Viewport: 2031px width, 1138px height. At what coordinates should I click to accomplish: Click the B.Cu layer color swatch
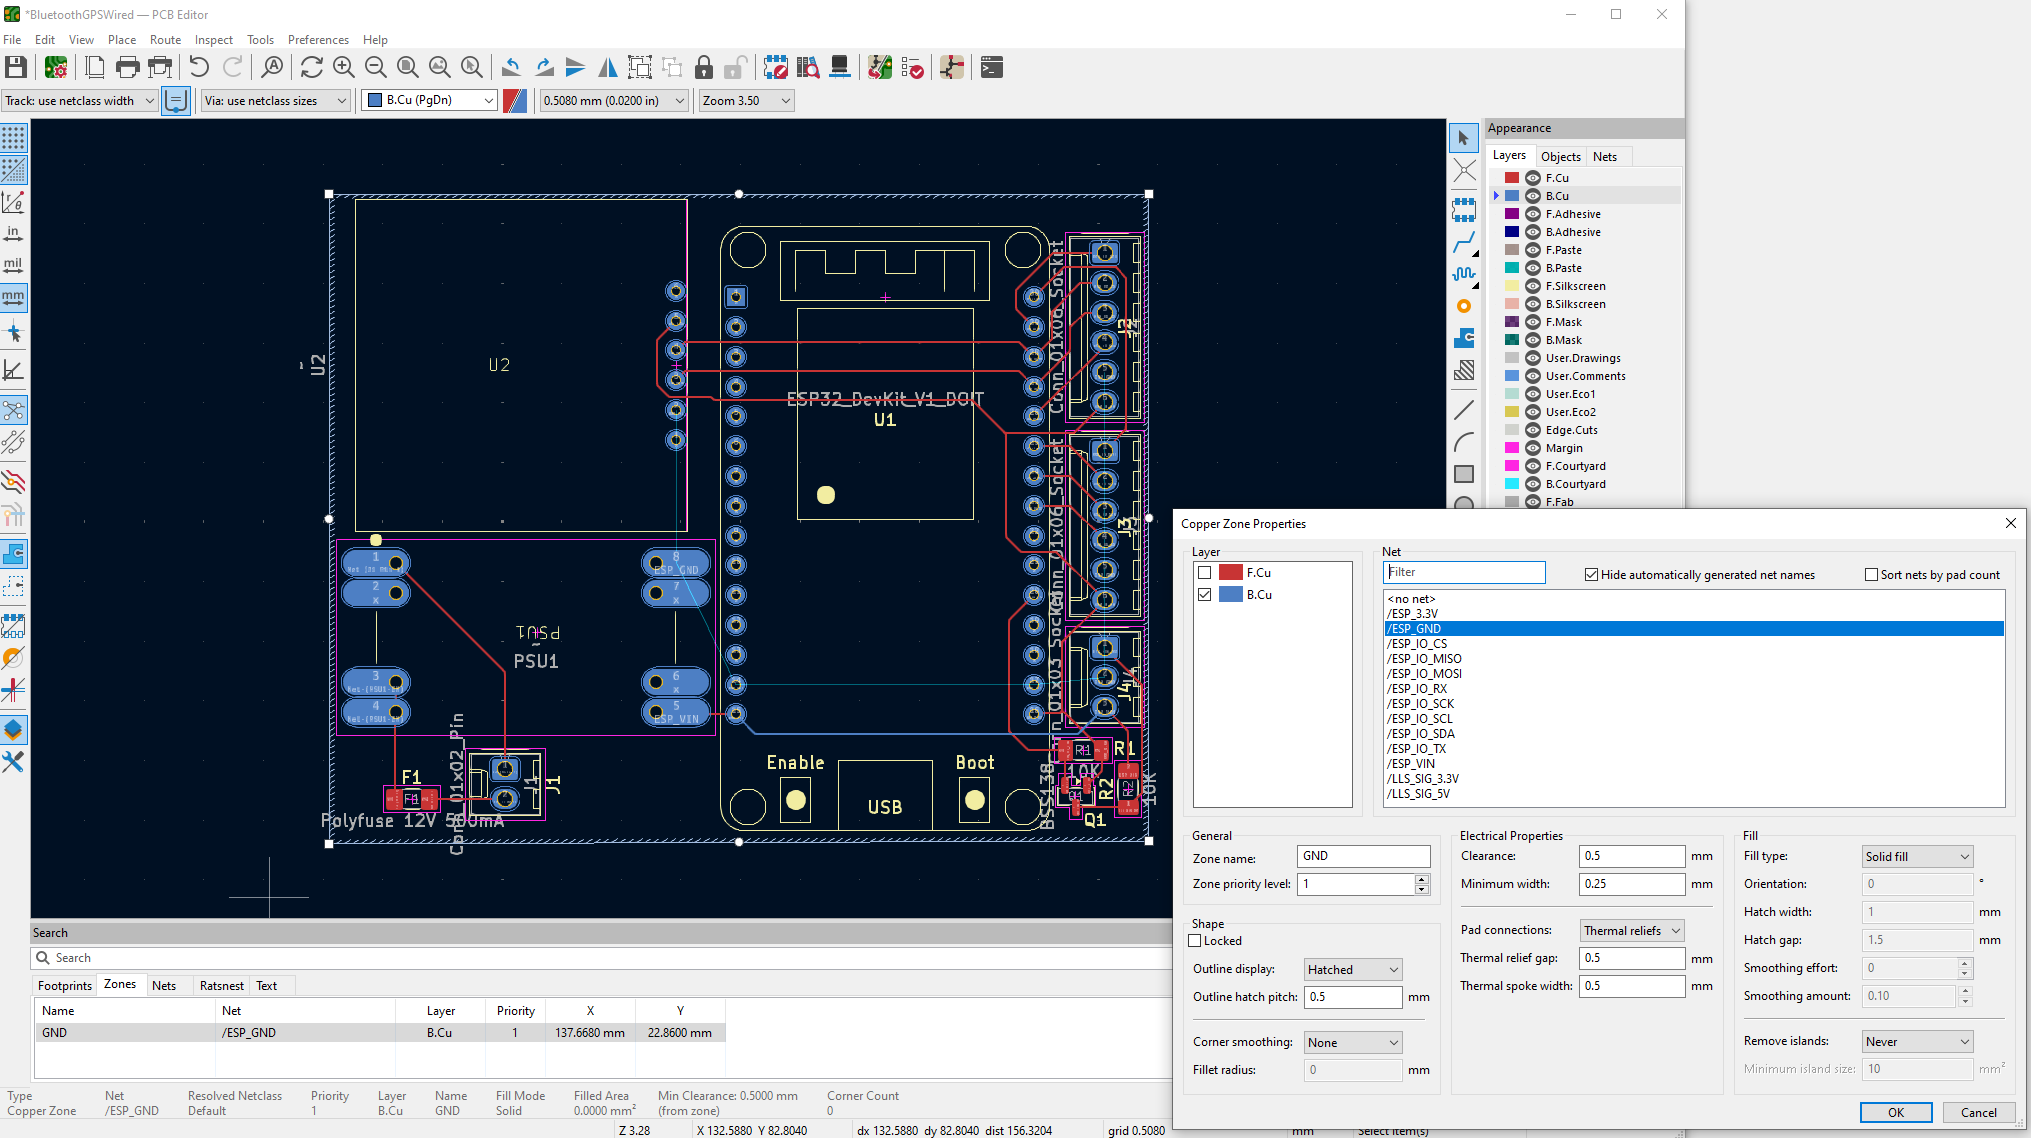[x=1512, y=196]
